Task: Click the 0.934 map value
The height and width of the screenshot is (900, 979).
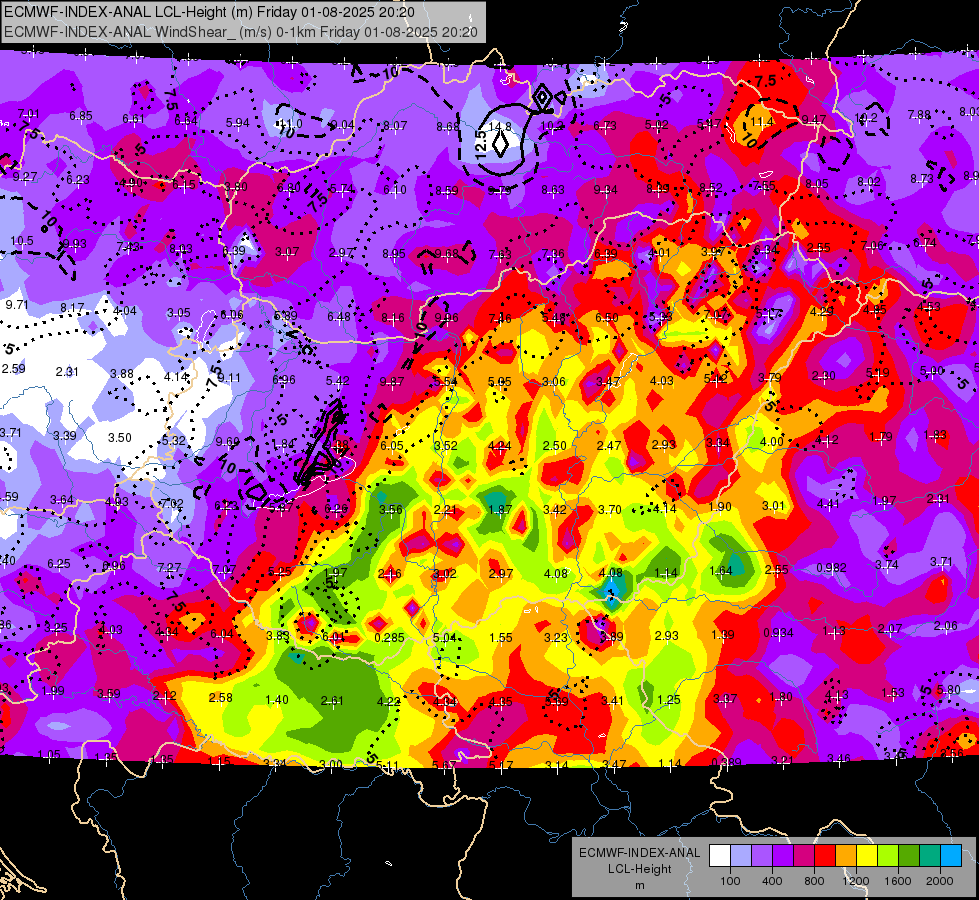Action: (777, 633)
